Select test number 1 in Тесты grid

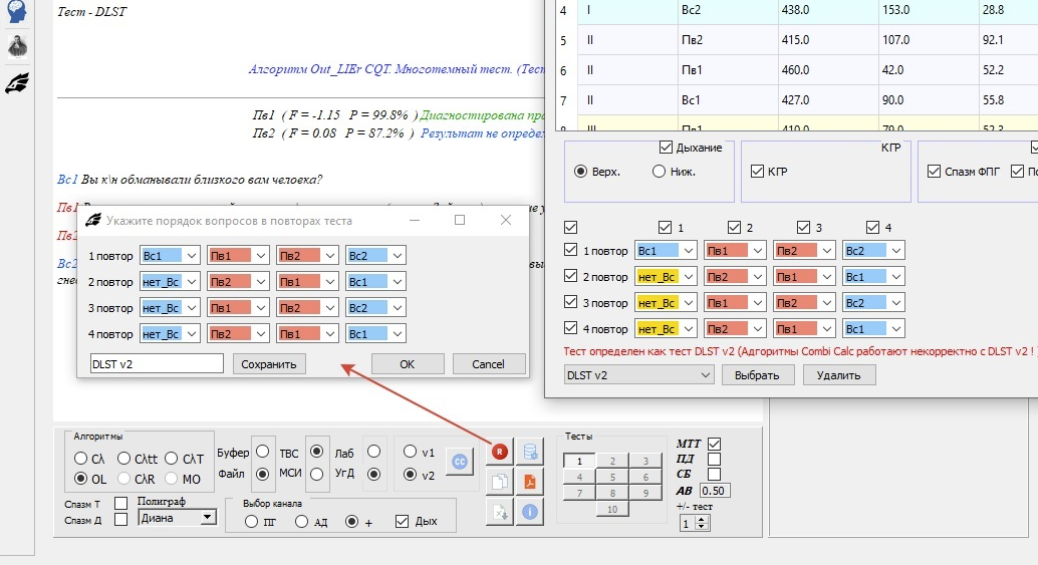(577, 462)
